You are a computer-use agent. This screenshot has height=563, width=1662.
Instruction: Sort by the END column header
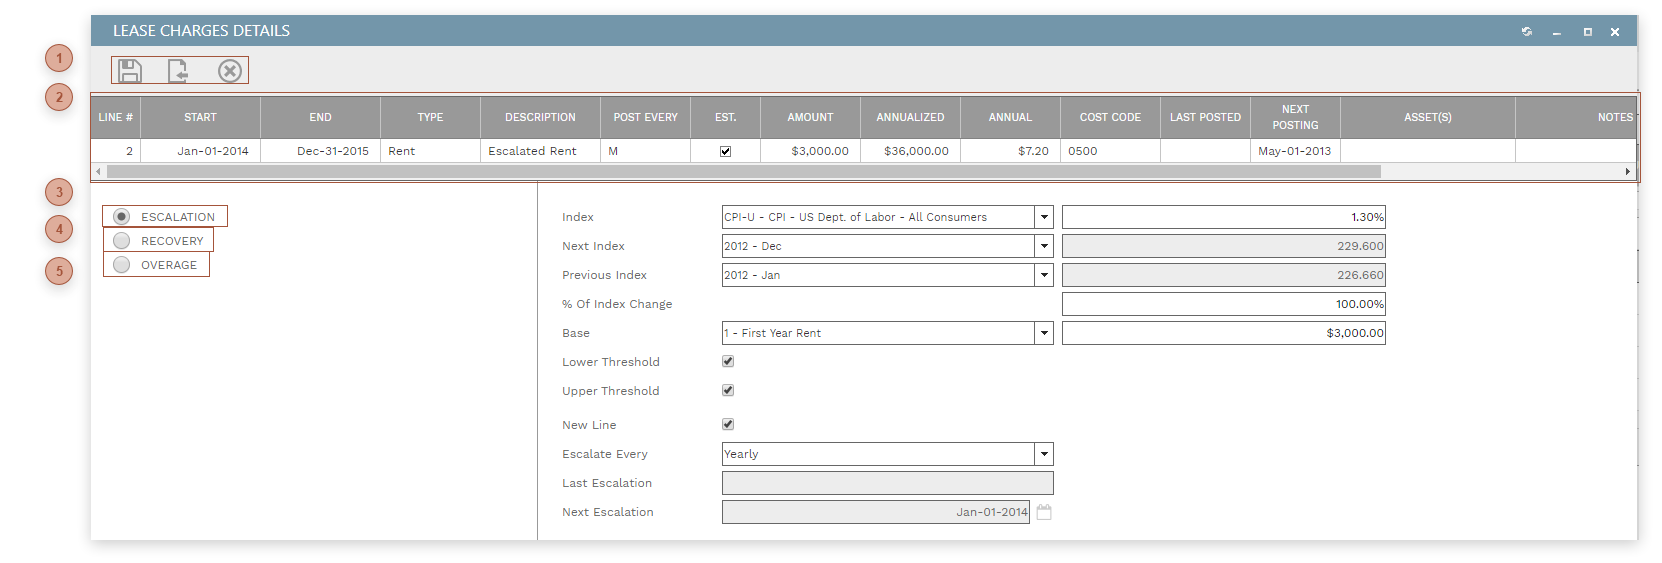coord(320,117)
